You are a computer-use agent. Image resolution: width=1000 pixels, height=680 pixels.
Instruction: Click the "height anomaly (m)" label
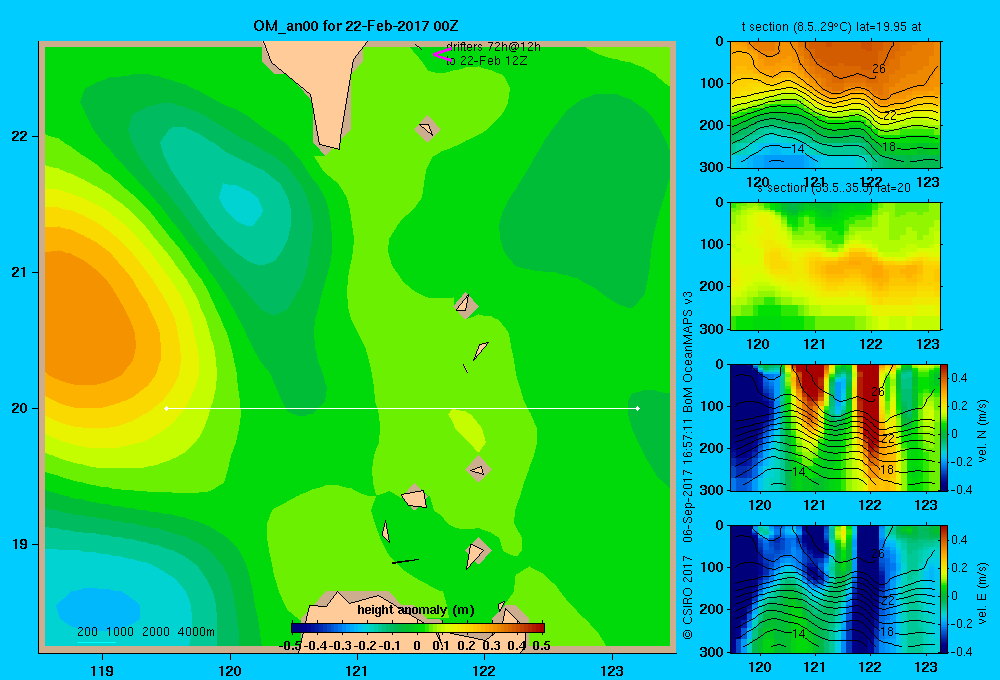pos(416,610)
